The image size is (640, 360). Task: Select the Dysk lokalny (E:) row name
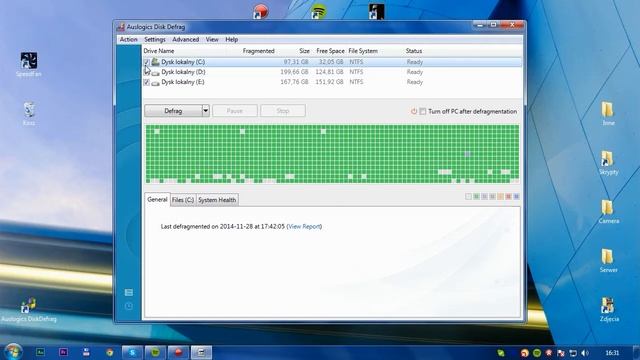point(183,82)
